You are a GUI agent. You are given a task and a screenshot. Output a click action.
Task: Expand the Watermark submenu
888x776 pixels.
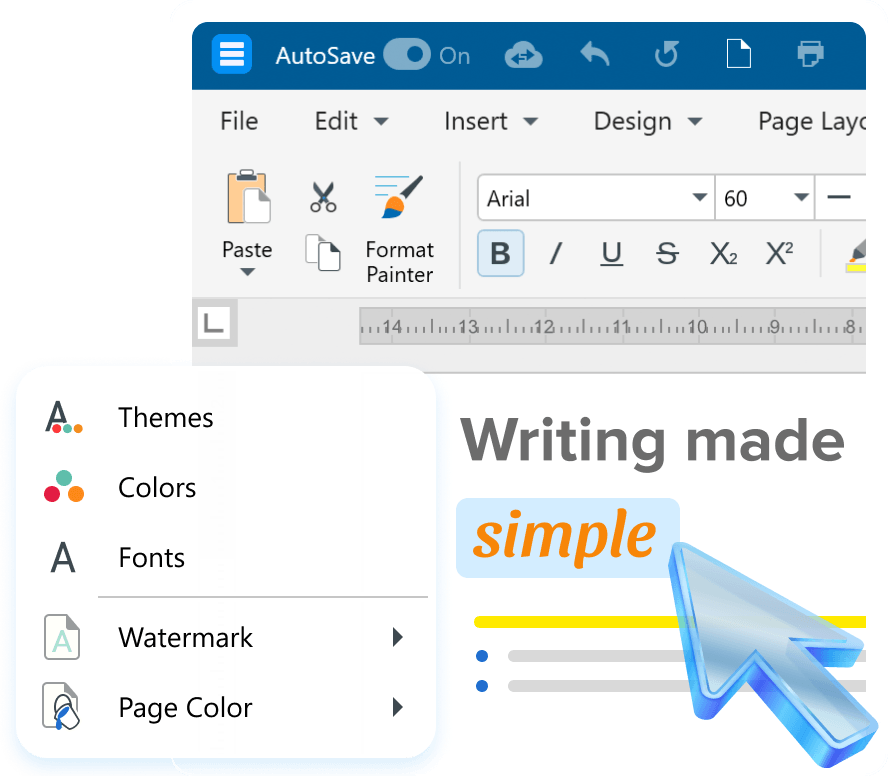(x=397, y=638)
